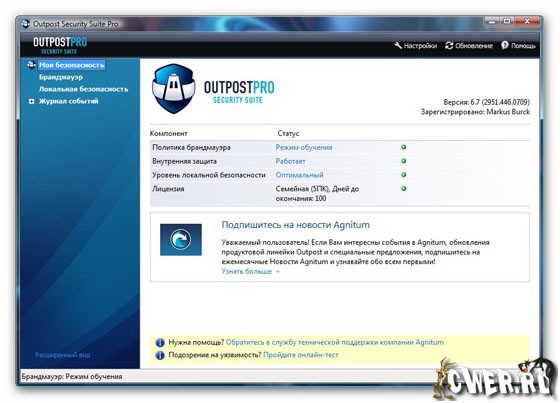Open the Оптимальный local security level link

299,175
